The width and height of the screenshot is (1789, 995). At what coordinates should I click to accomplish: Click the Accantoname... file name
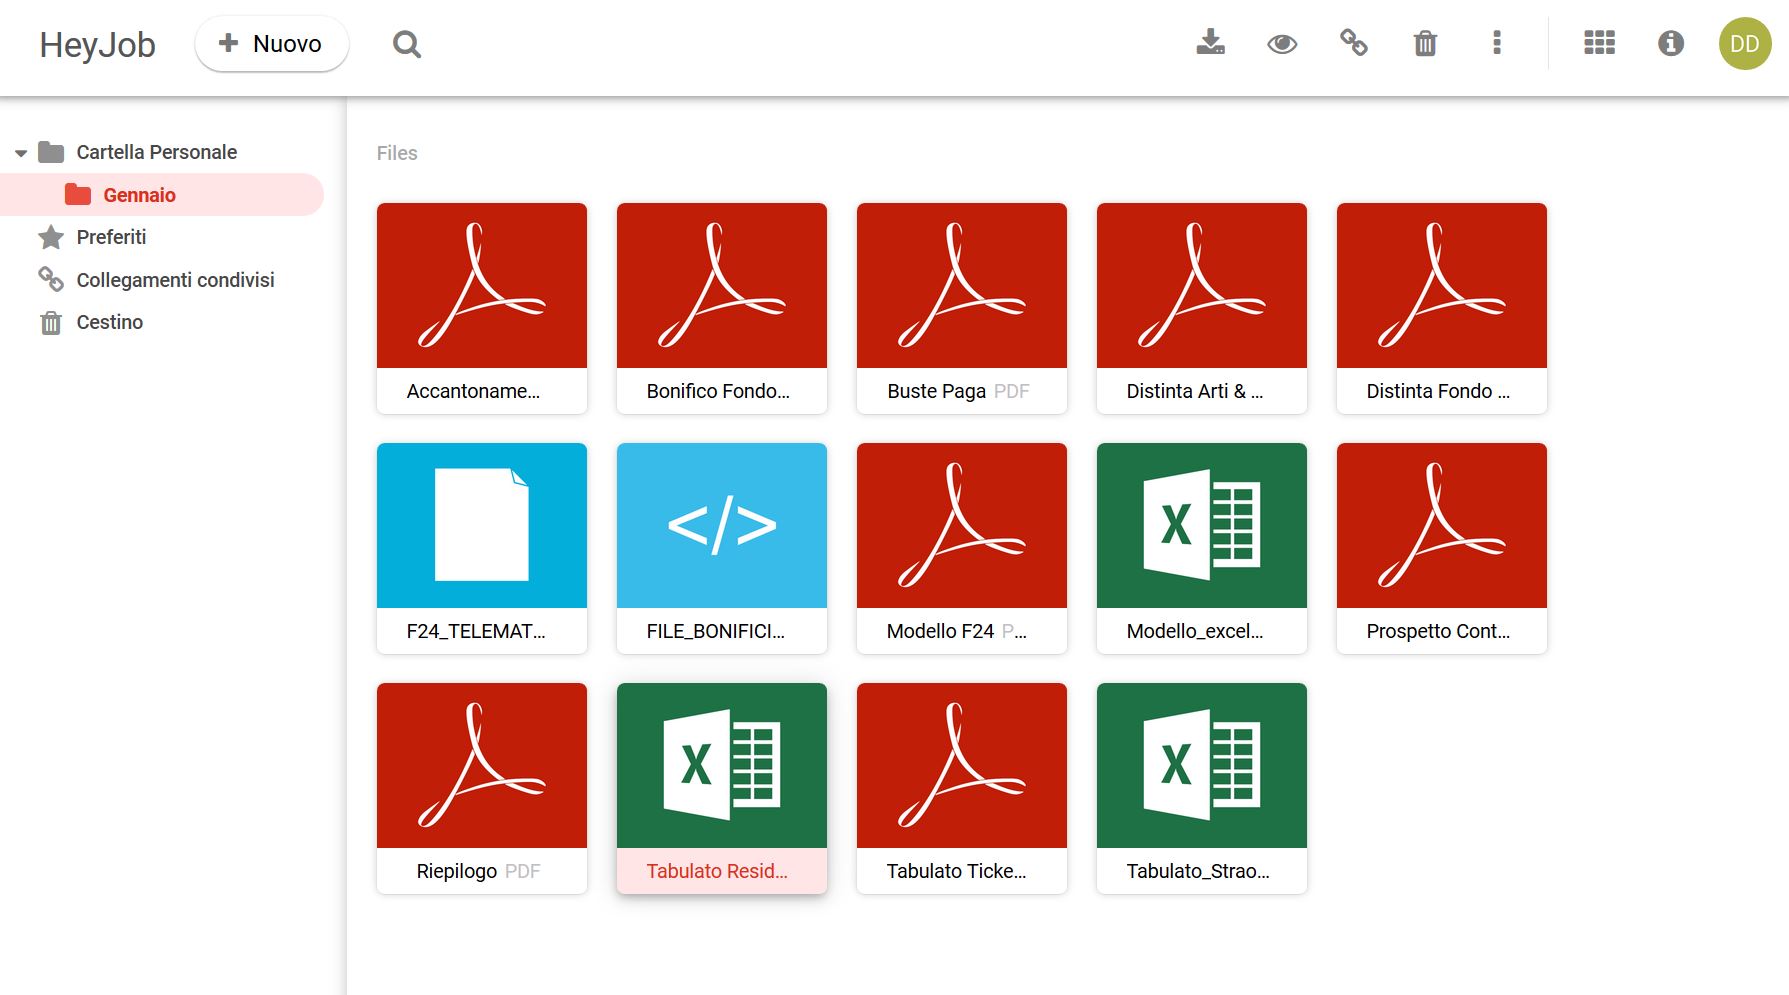click(473, 391)
